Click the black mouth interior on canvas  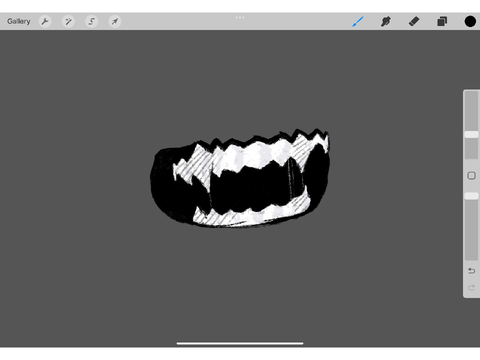tap(250, 190)
